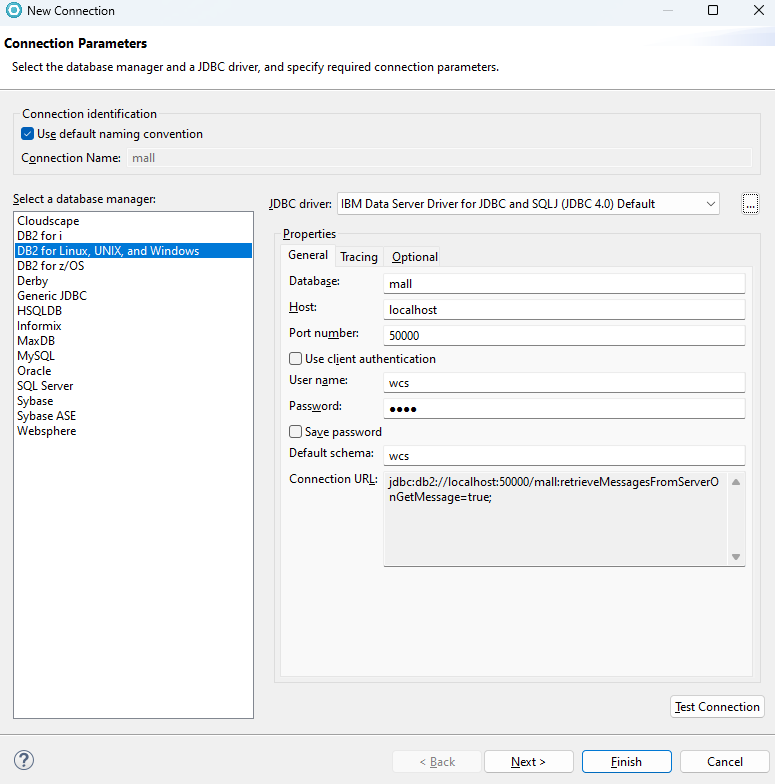Select DB2 for Linux, UNIX, and Windows

click(x=133, y=251)
